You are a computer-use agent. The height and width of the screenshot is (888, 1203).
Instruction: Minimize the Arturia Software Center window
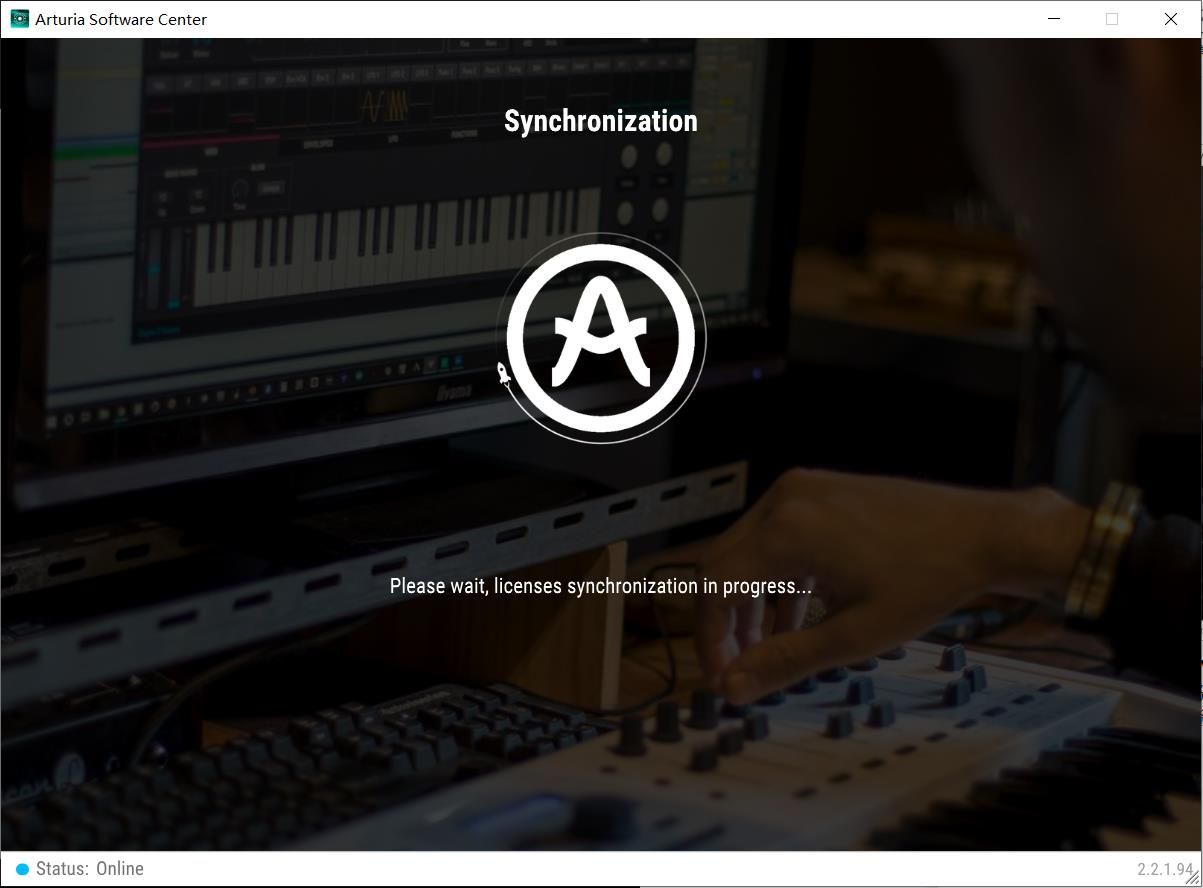tap(1053, 19)
